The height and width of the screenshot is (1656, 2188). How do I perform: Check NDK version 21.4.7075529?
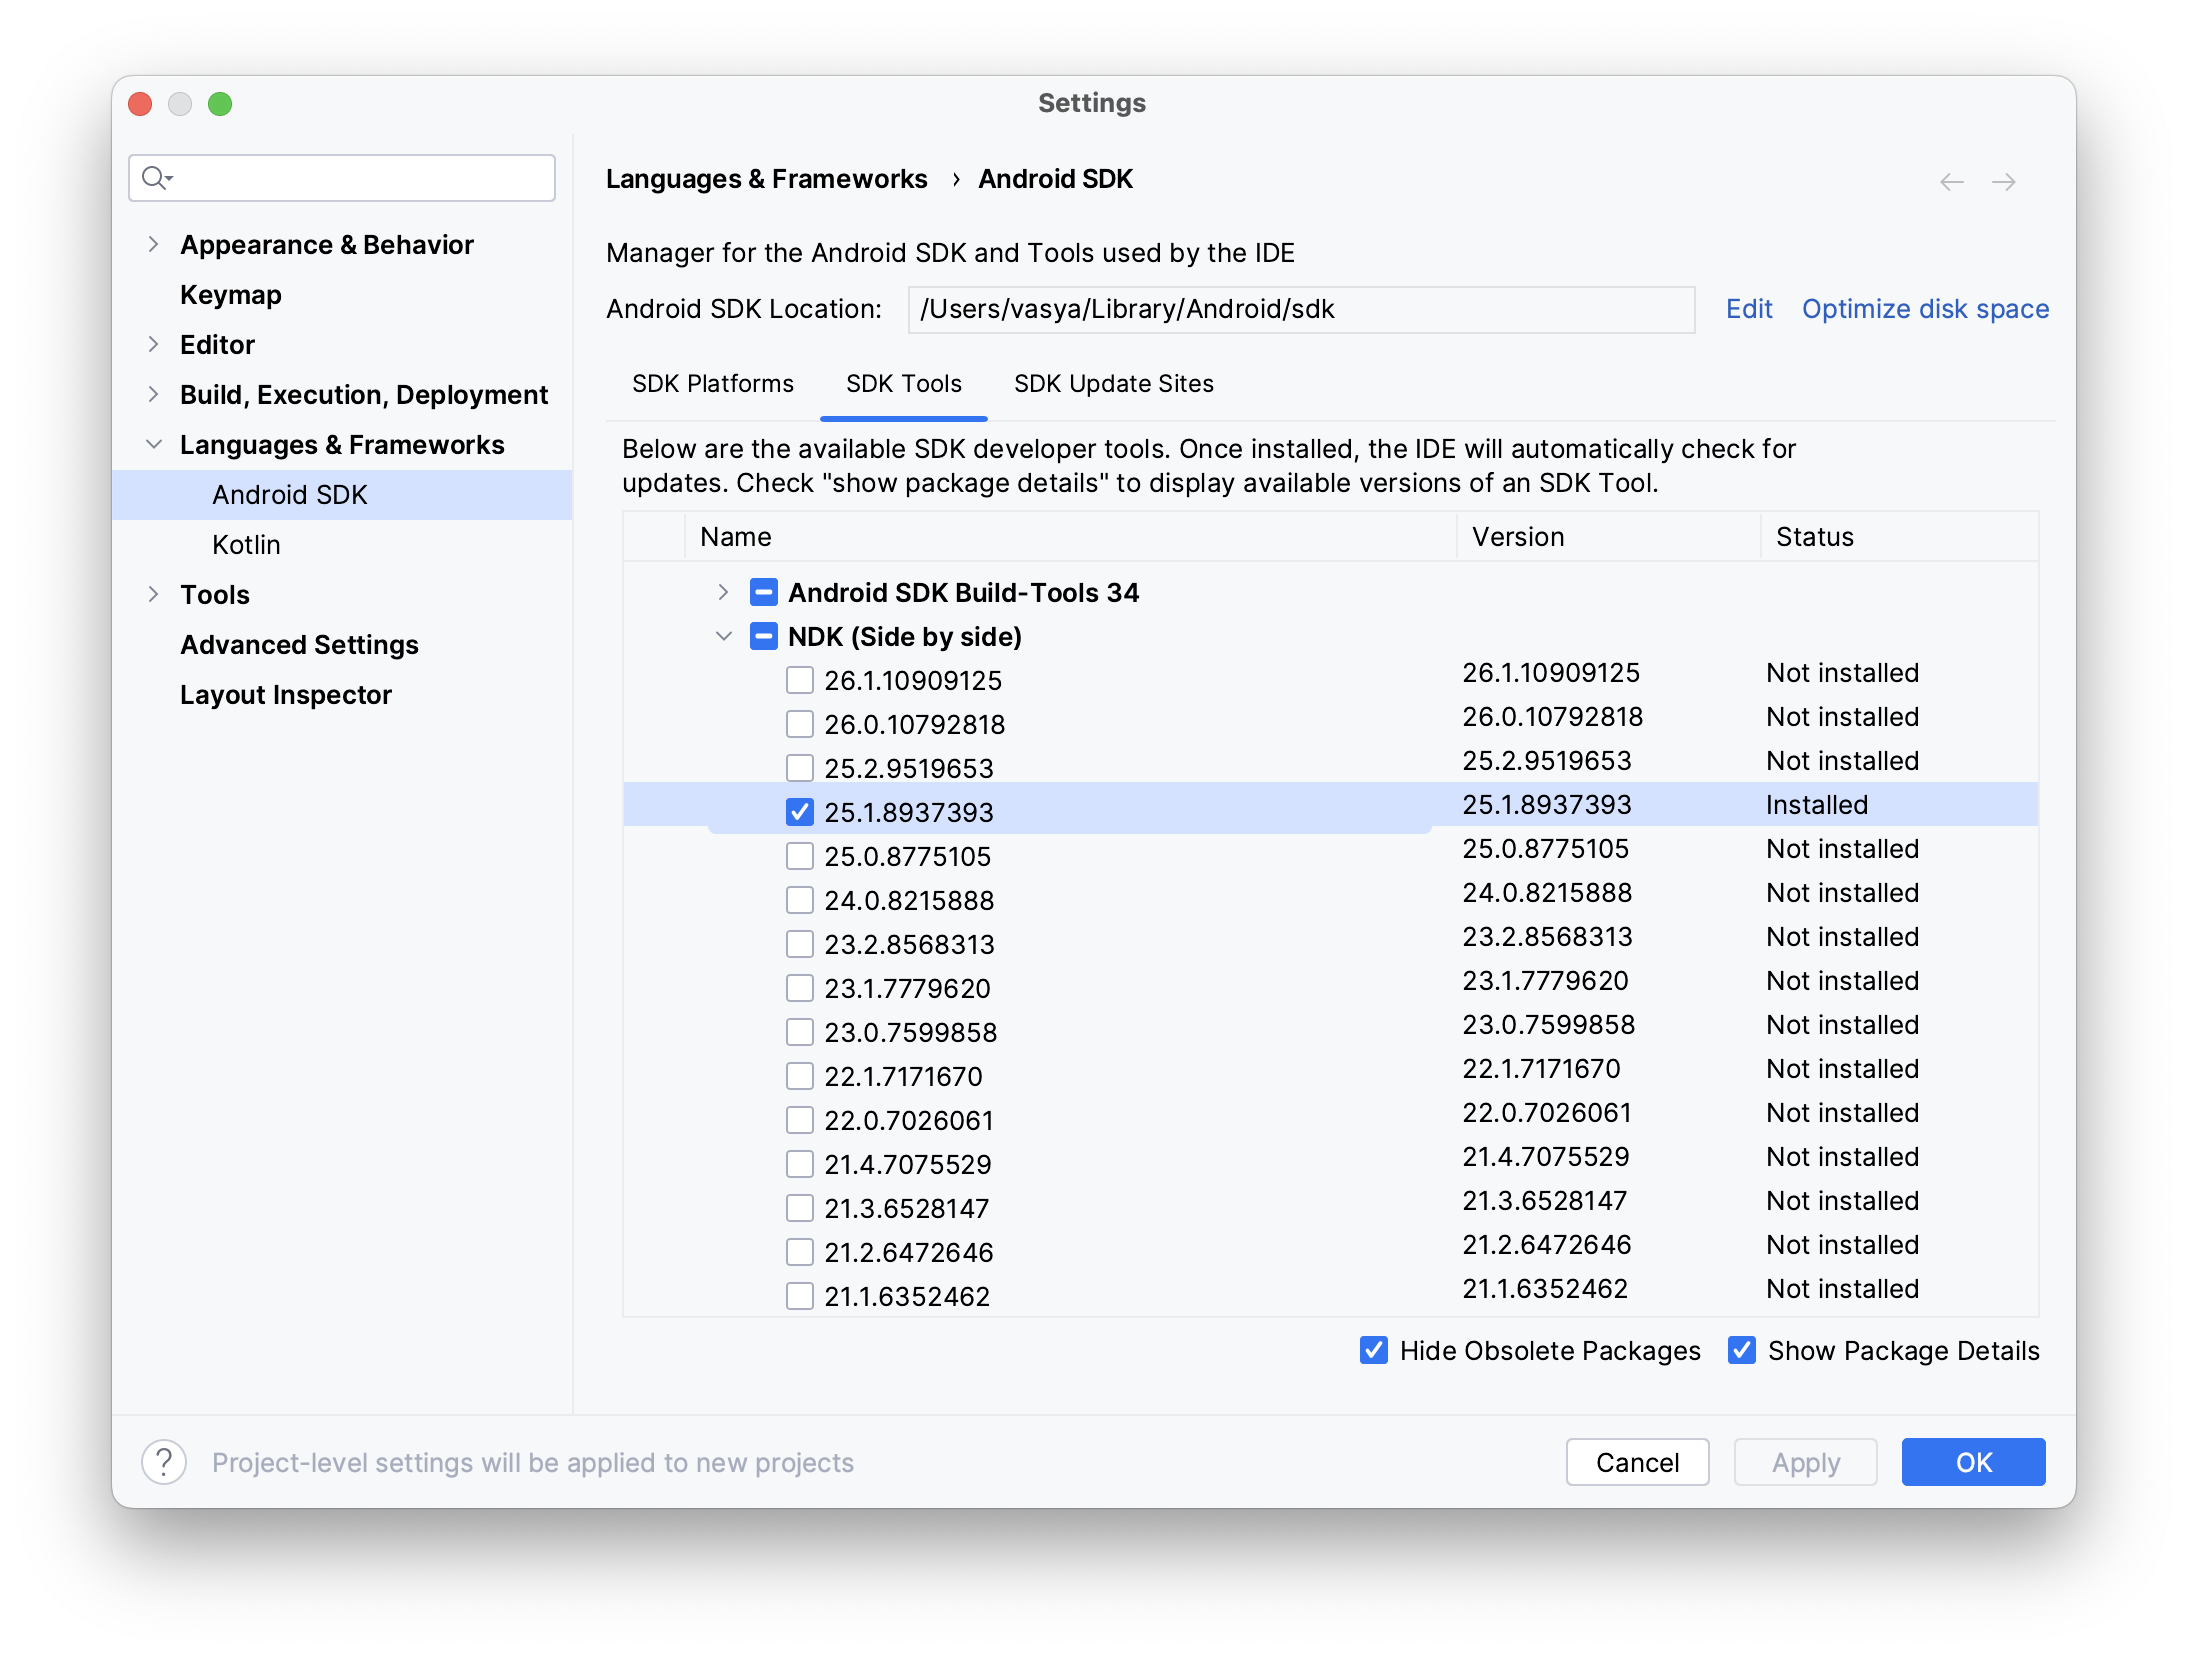tap(799, 1164)
